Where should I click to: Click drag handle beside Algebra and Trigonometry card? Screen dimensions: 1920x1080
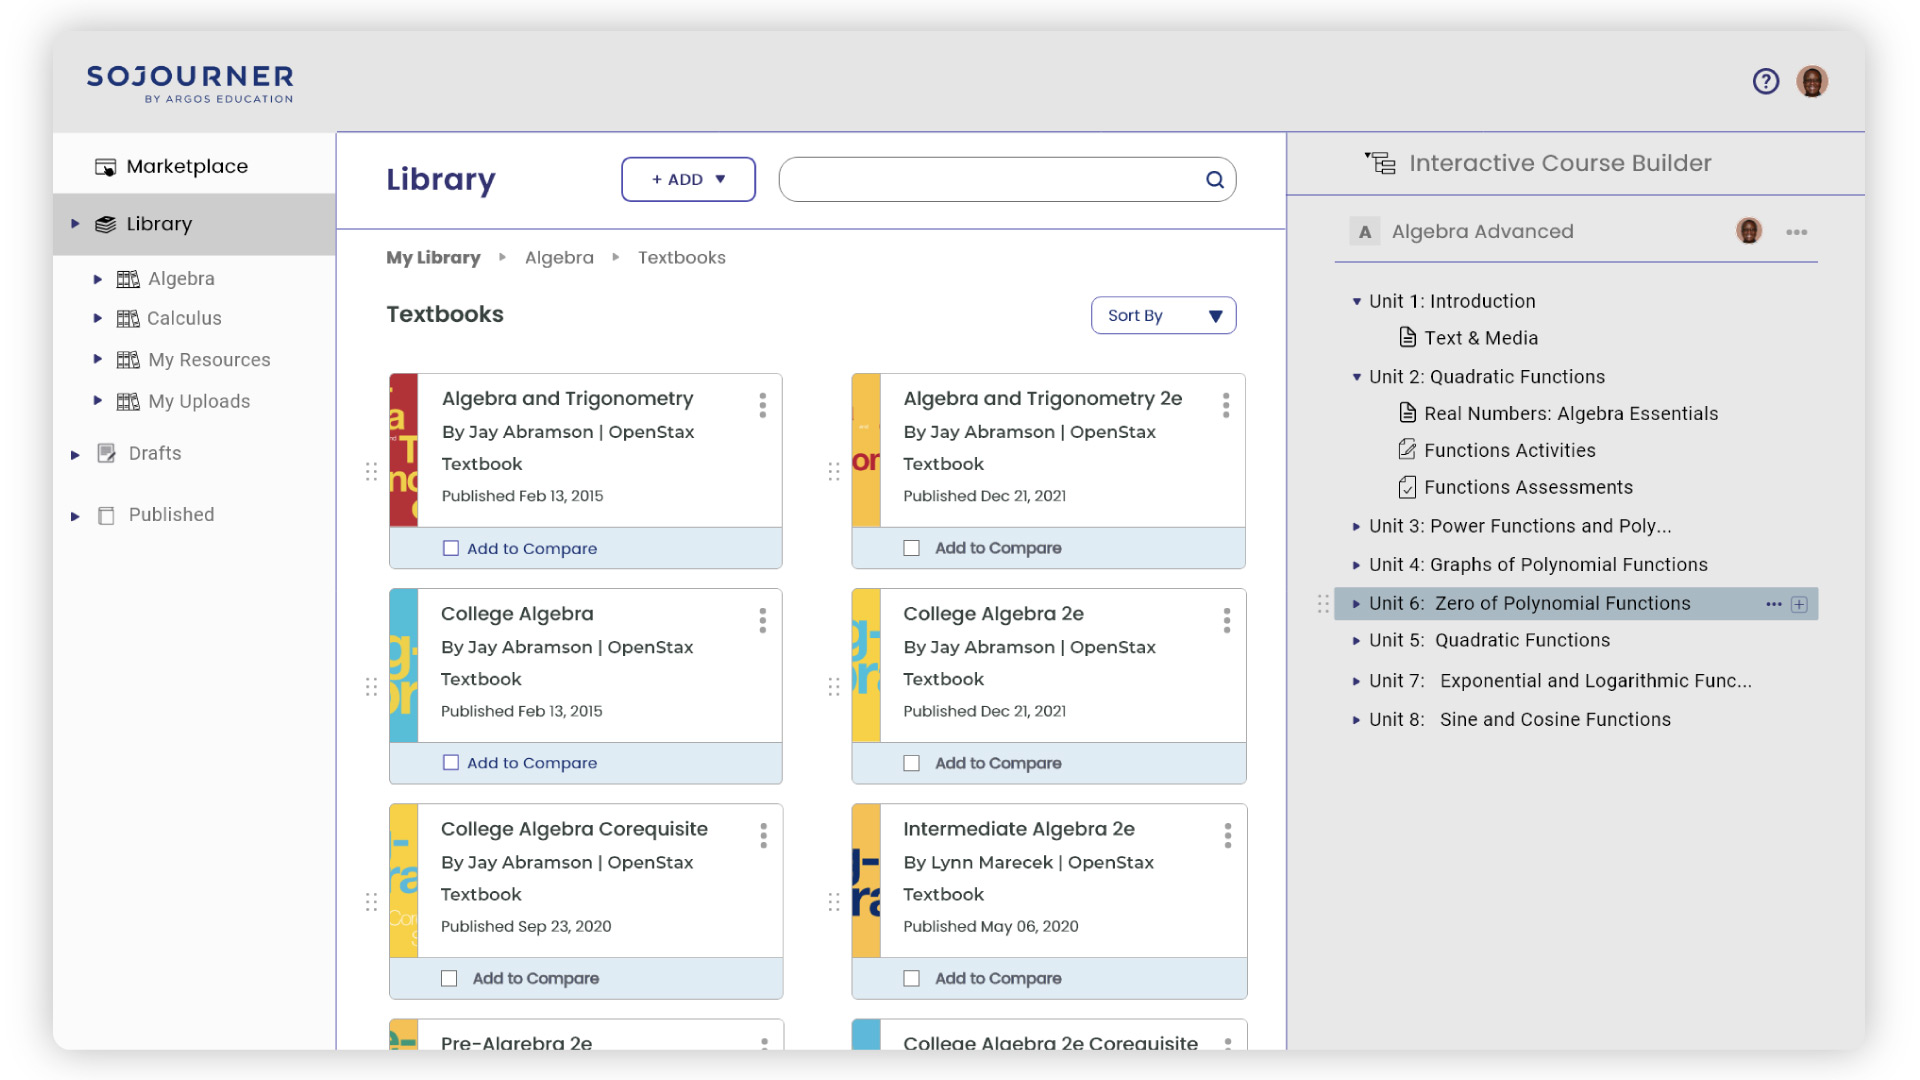(371, 471)
